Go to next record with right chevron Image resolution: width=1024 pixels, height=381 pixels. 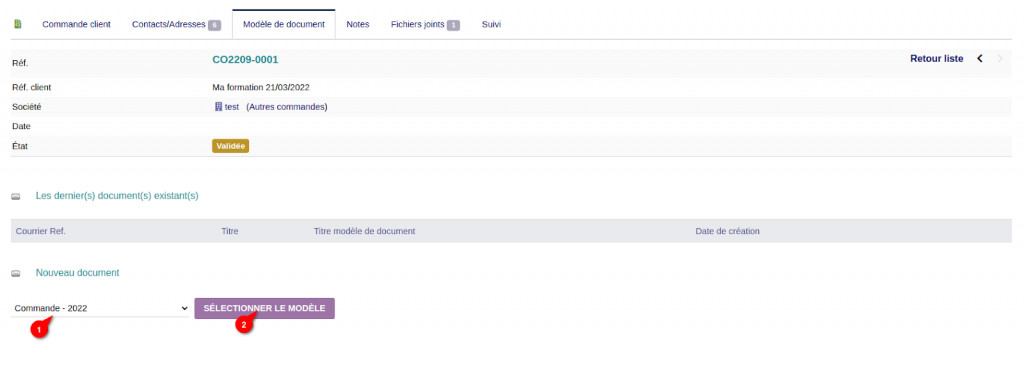tap(1000, 59)
